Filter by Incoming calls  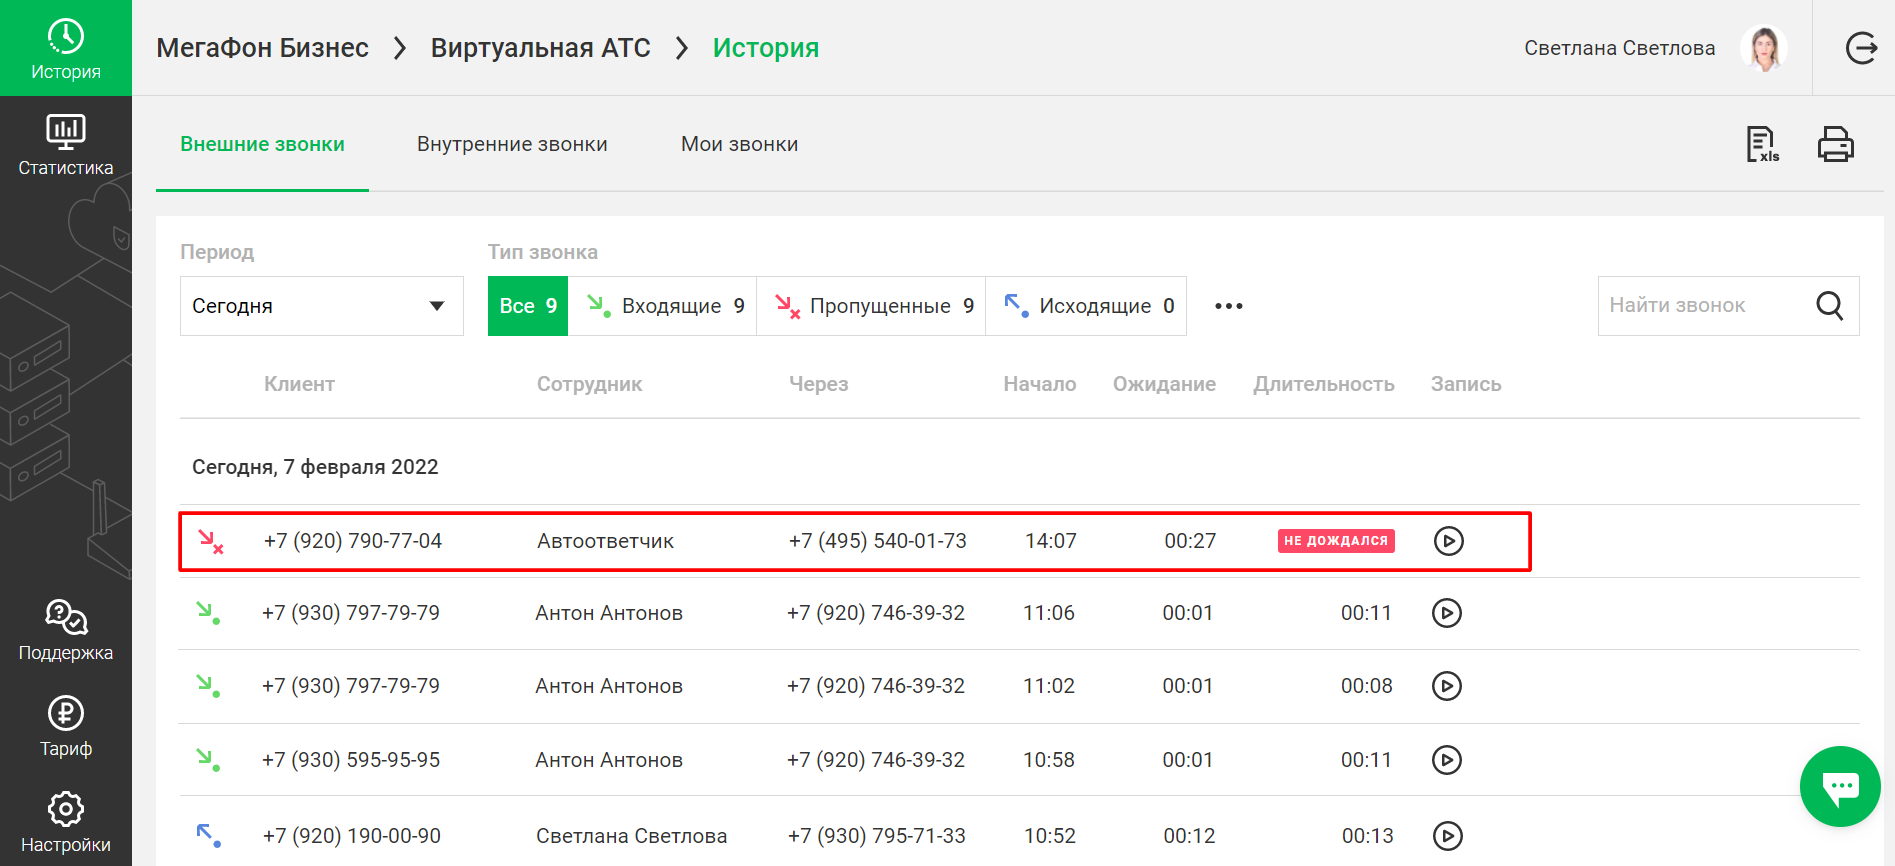point(664,306)
